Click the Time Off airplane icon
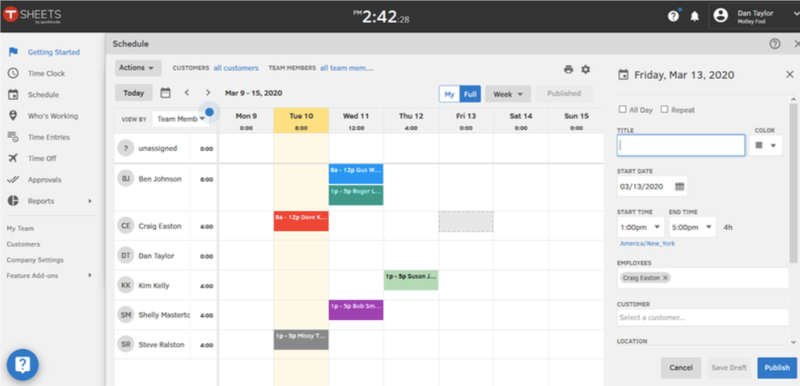800x386 pixels. tap(13, 159)
